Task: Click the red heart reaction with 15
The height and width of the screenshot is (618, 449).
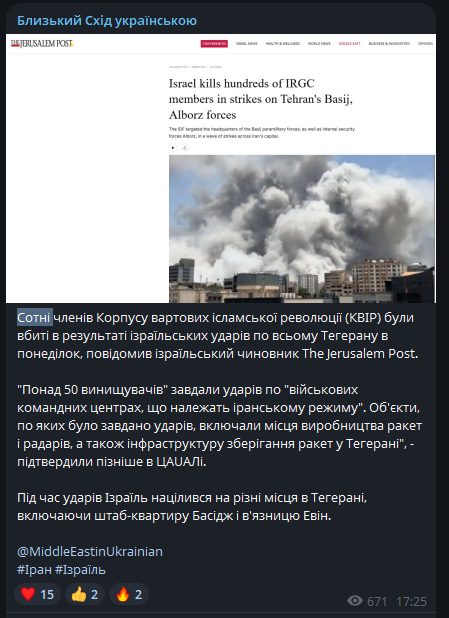Action: point(37,594)
